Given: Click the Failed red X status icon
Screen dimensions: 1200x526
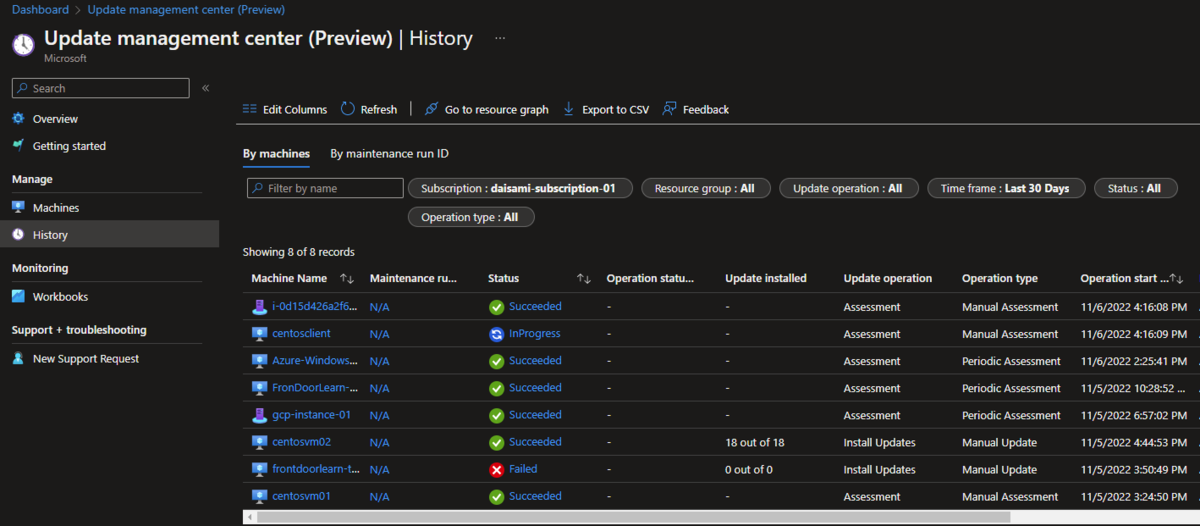Looking at the screenshot, I should point(496,469).
